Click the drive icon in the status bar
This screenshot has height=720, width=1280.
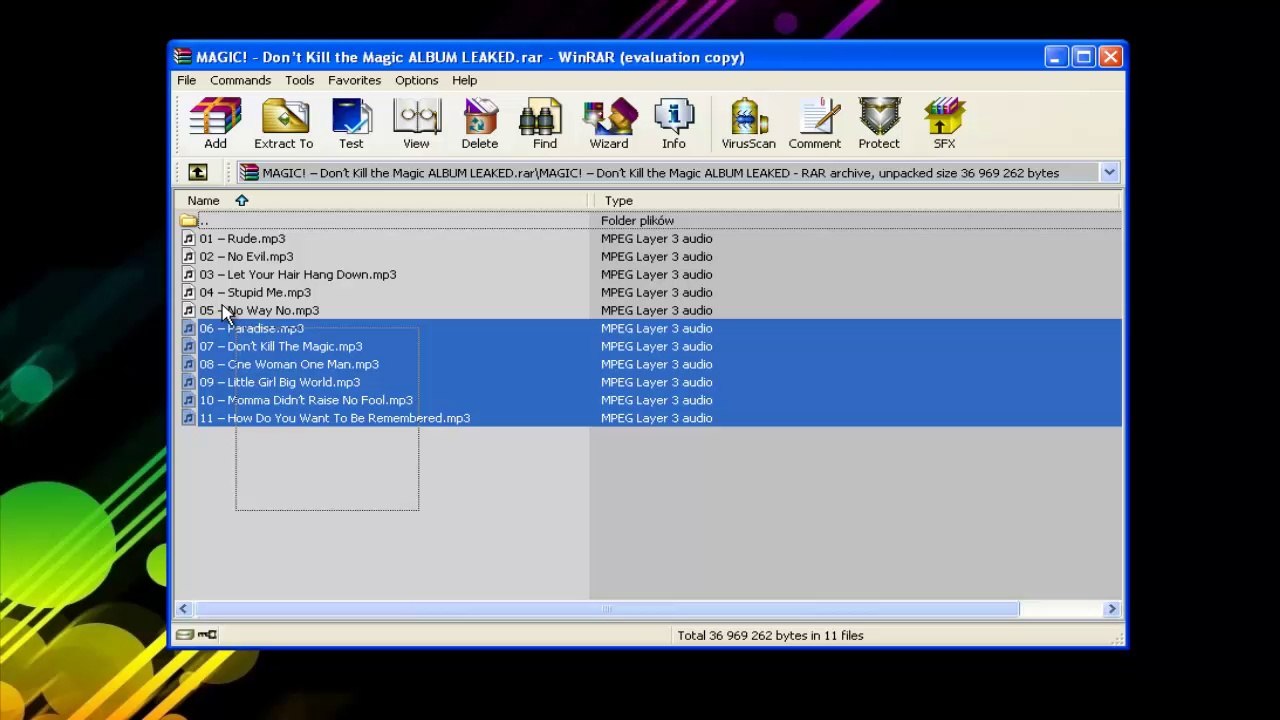pyautogui.click(x=184, y=635)
